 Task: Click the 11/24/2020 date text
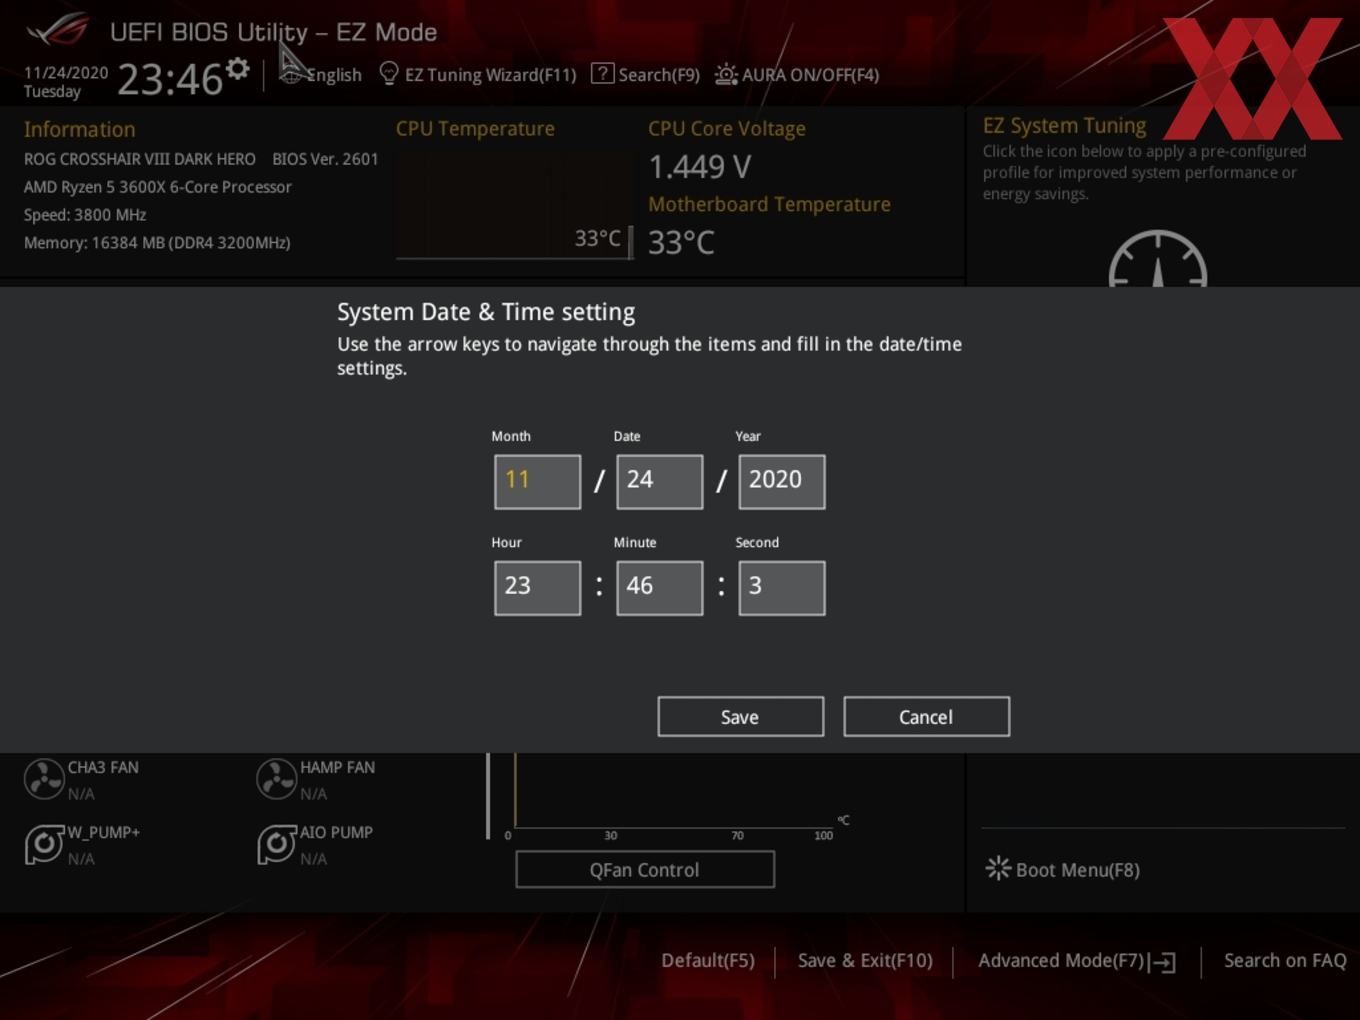[66, 73]
